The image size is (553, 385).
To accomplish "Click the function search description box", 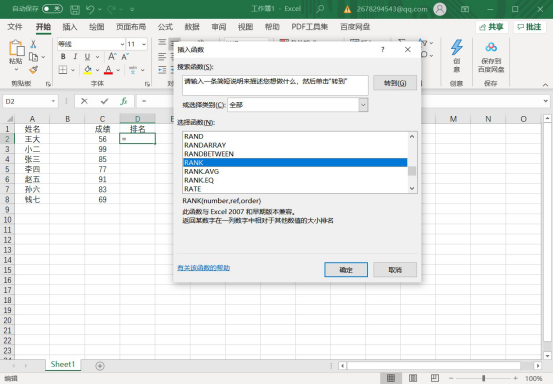I will 275,85.
